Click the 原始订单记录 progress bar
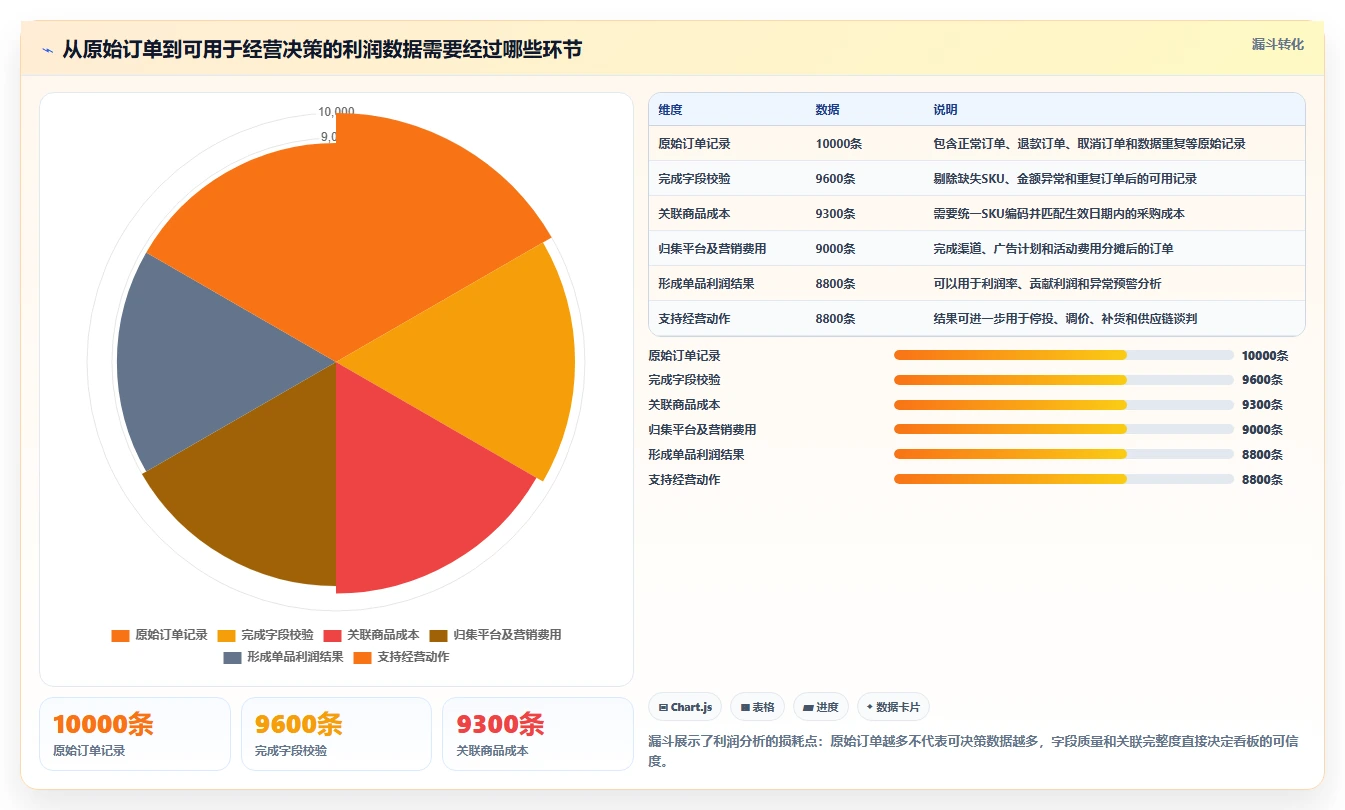This screenshot has height=810, width=1345. pos(1063,355)
